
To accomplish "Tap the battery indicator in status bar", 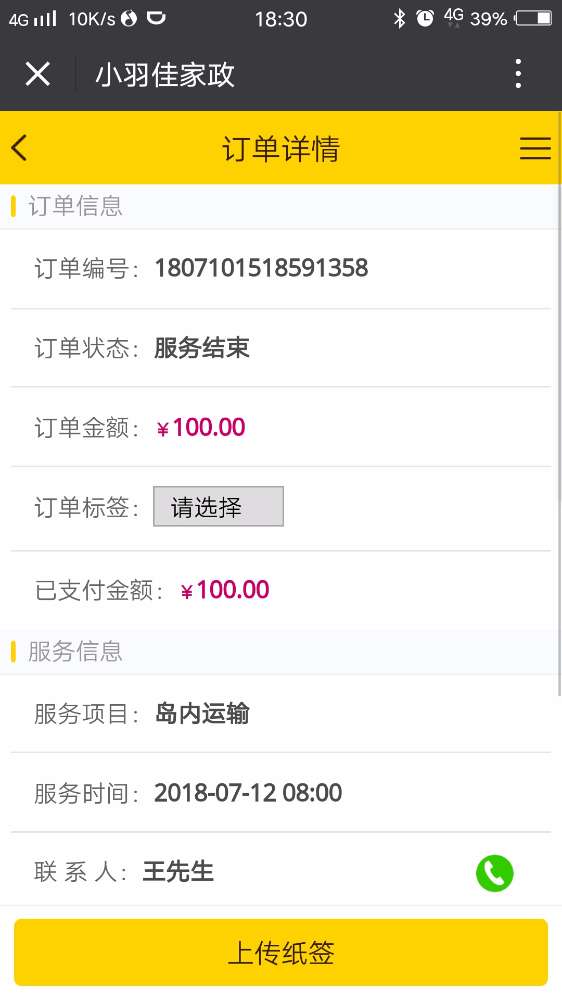I will [x=533, y=18].
